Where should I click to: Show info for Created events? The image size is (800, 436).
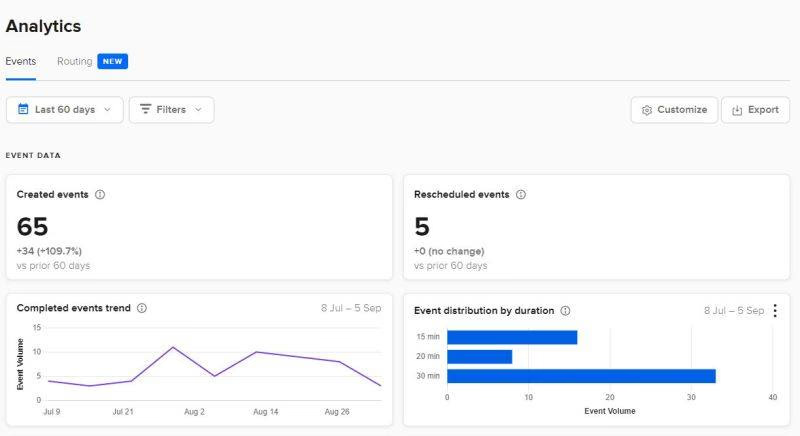pyautogui.click(x=100, y=194)
